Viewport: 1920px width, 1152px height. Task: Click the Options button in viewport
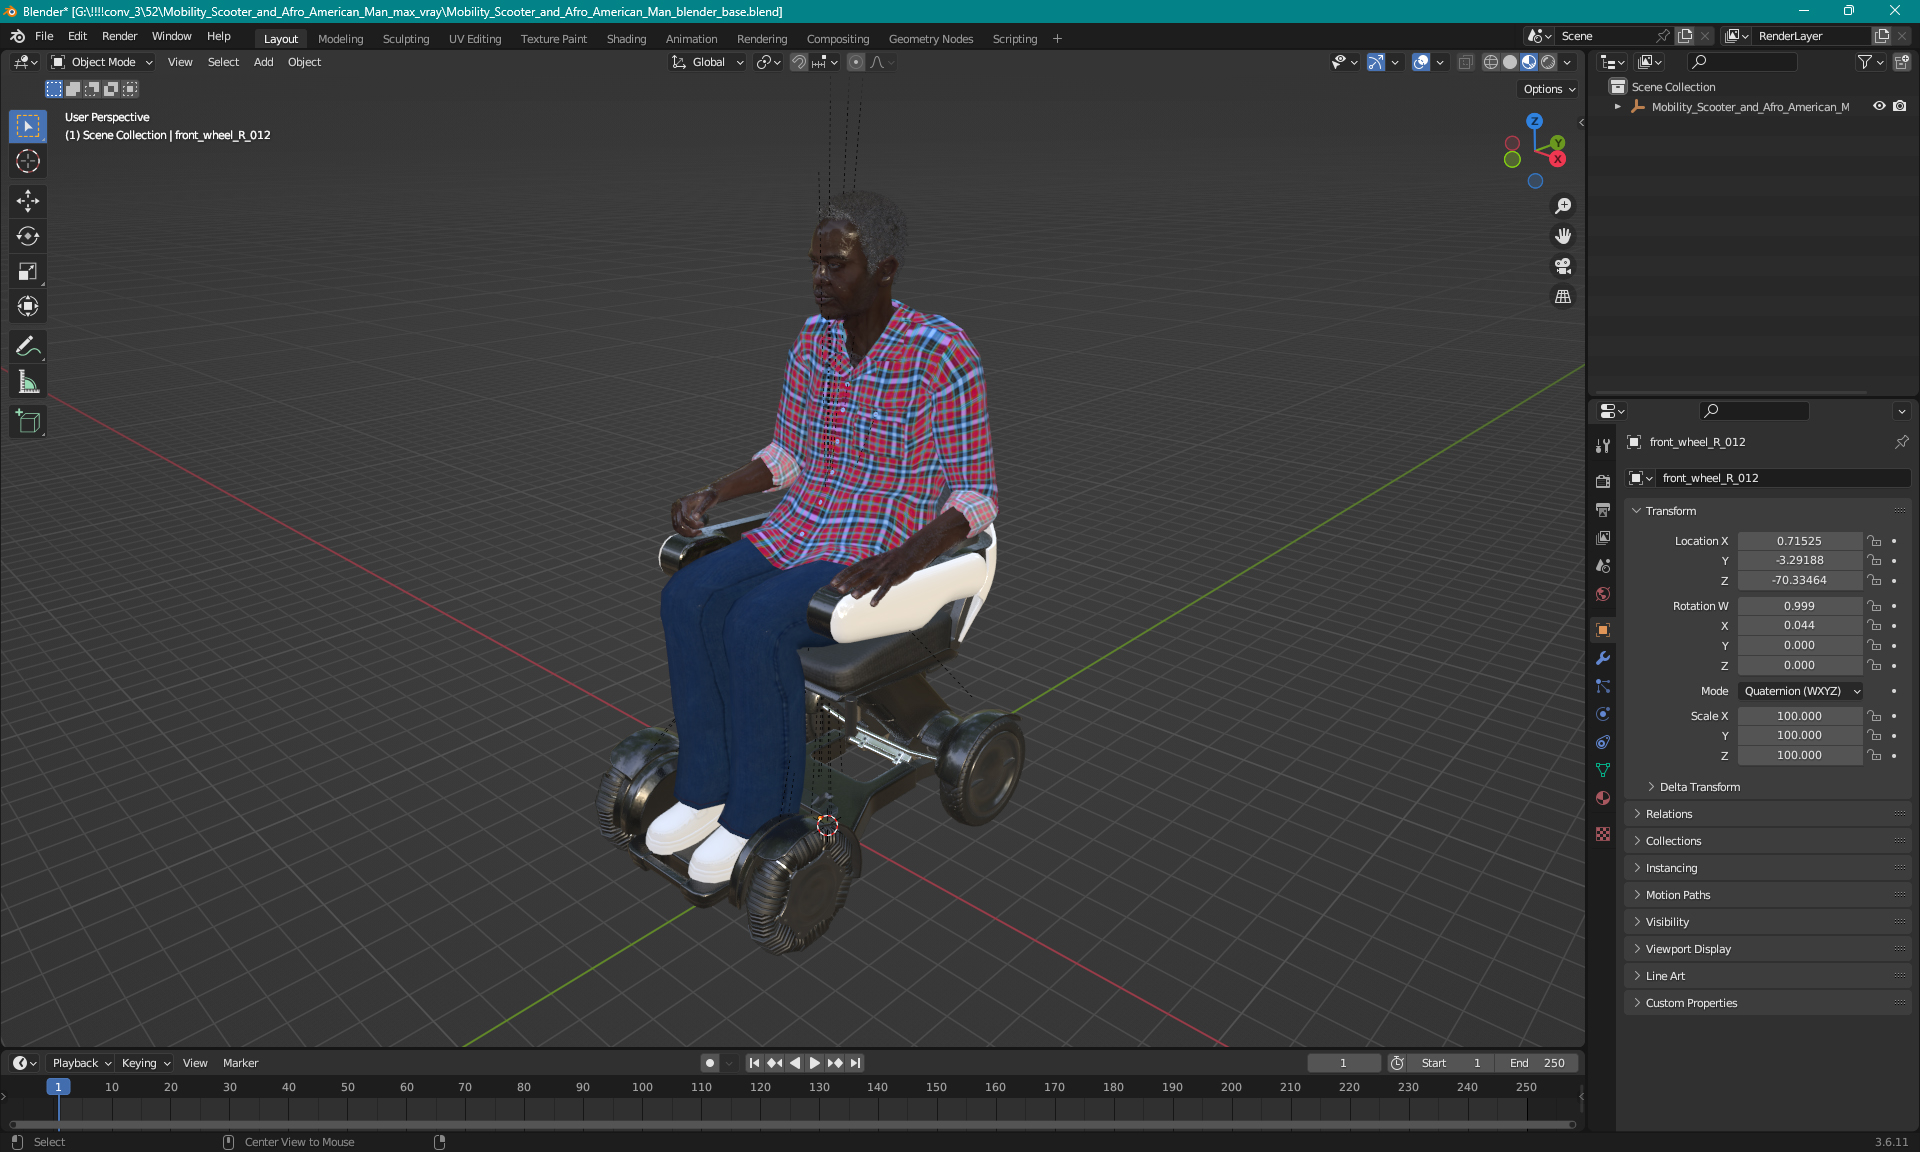point(1548,89)
